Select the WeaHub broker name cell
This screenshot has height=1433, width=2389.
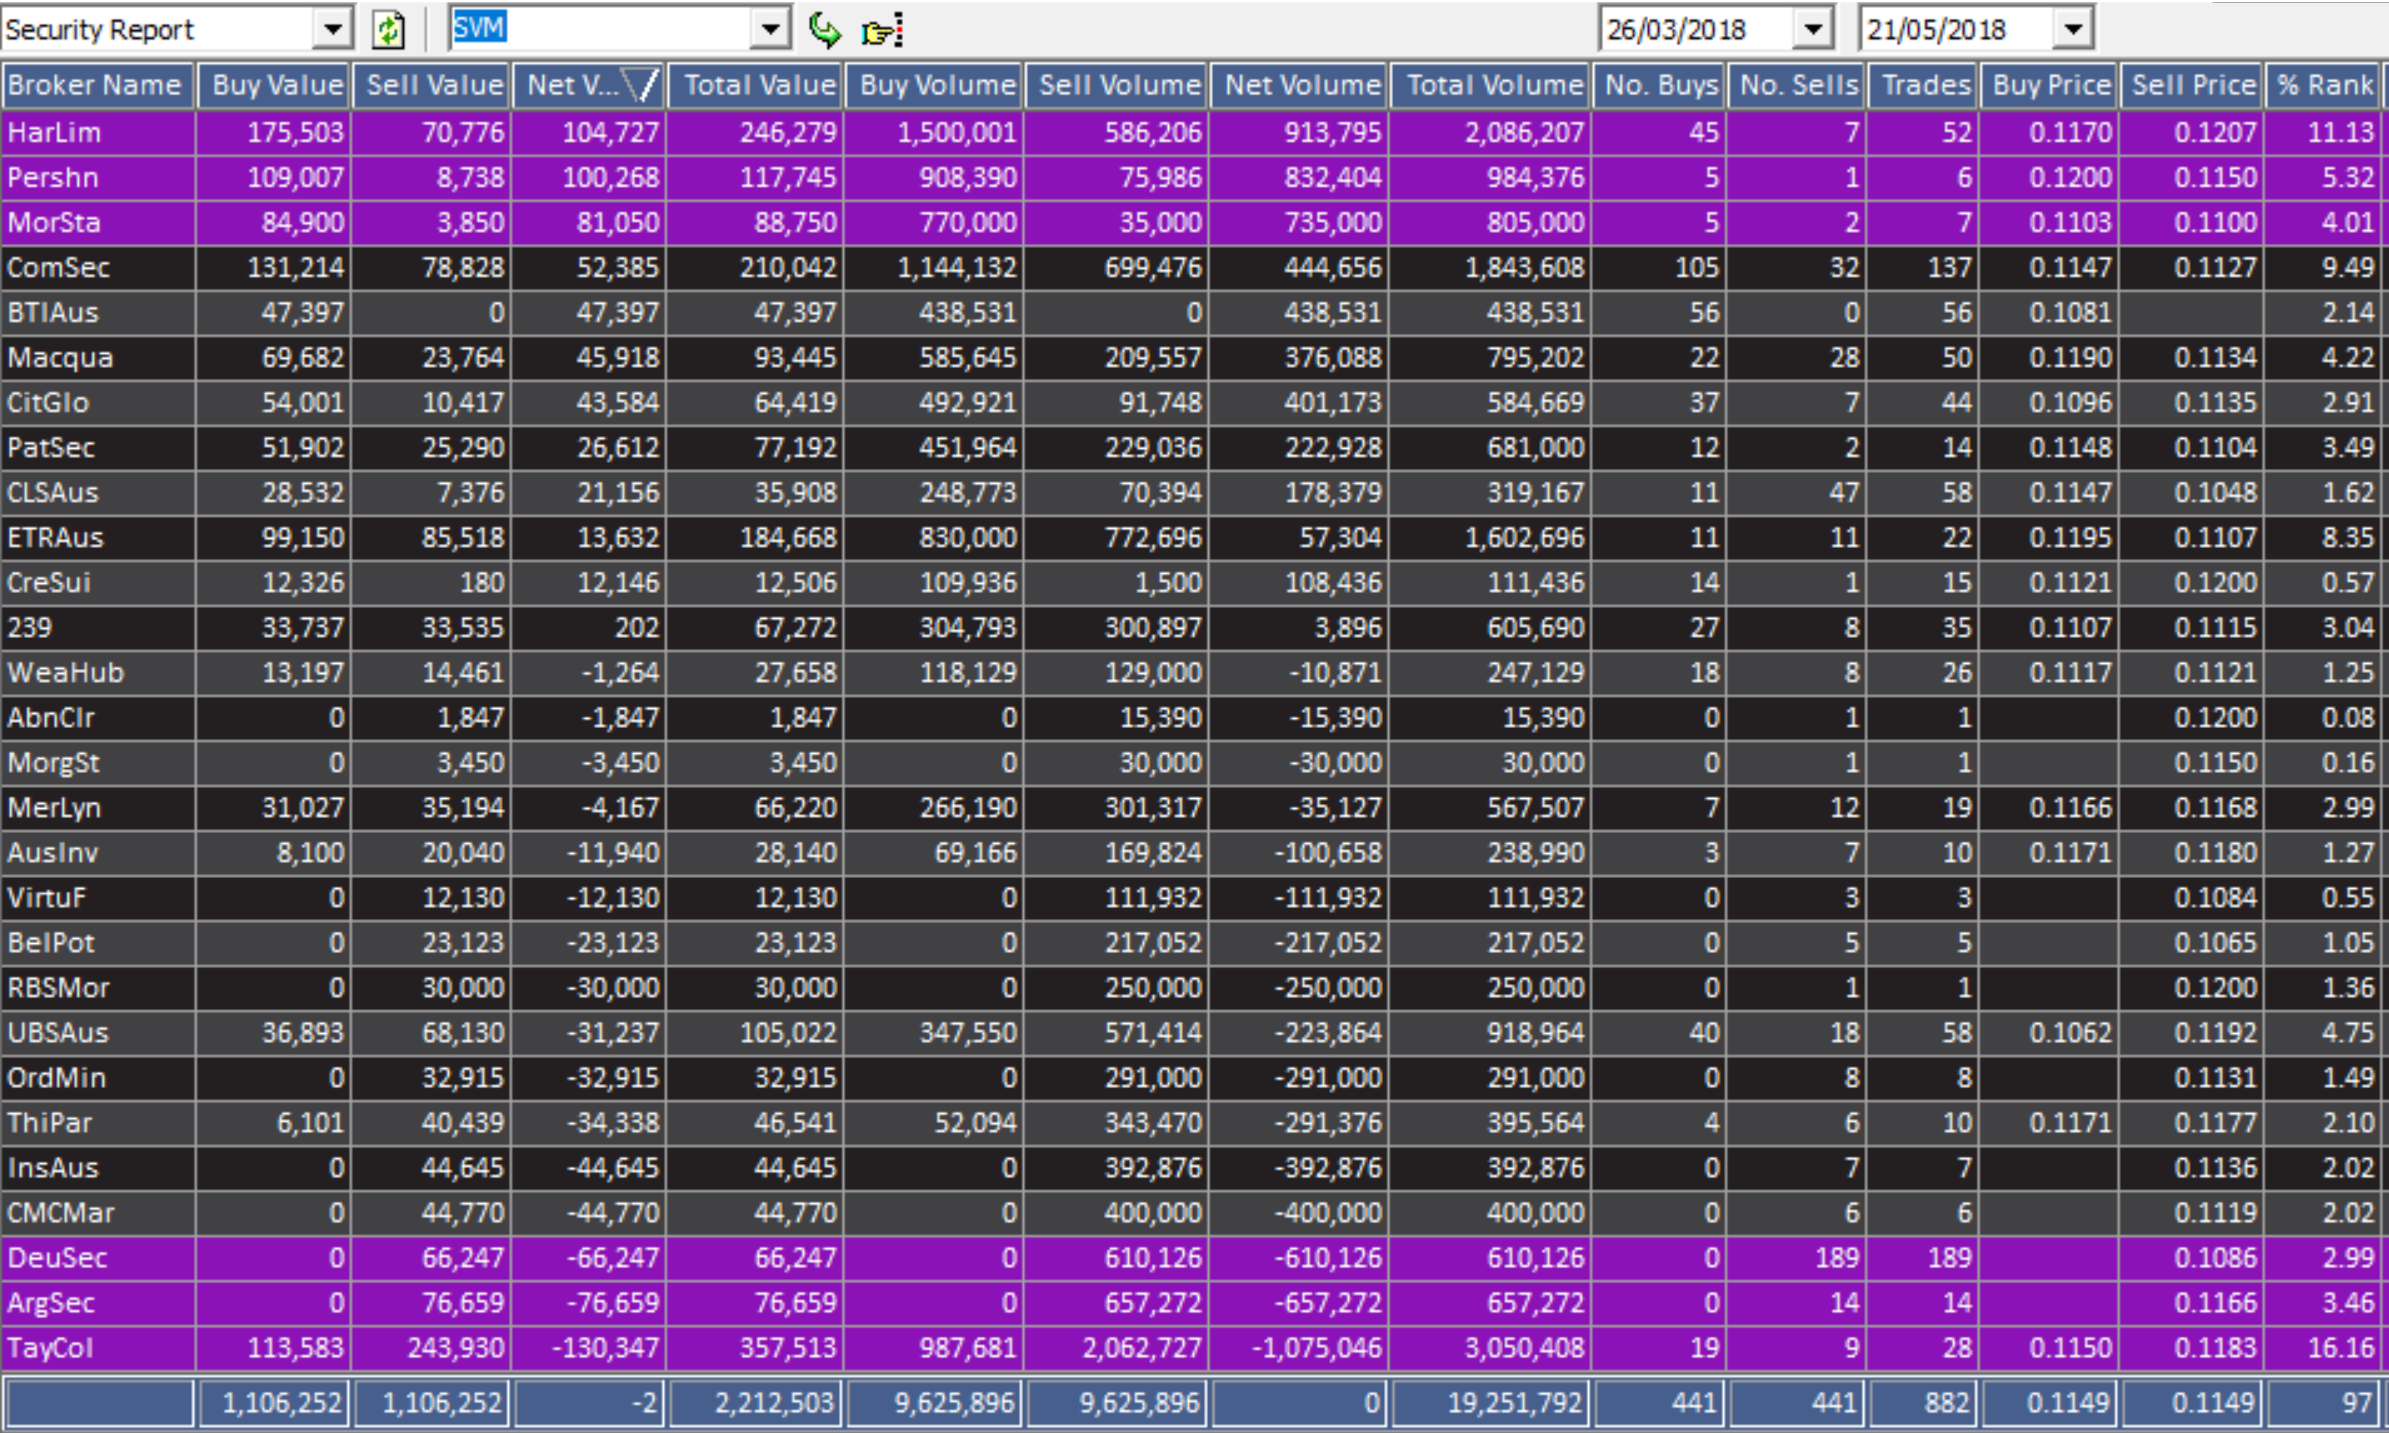pyautogui.click(x=98, y=672)
